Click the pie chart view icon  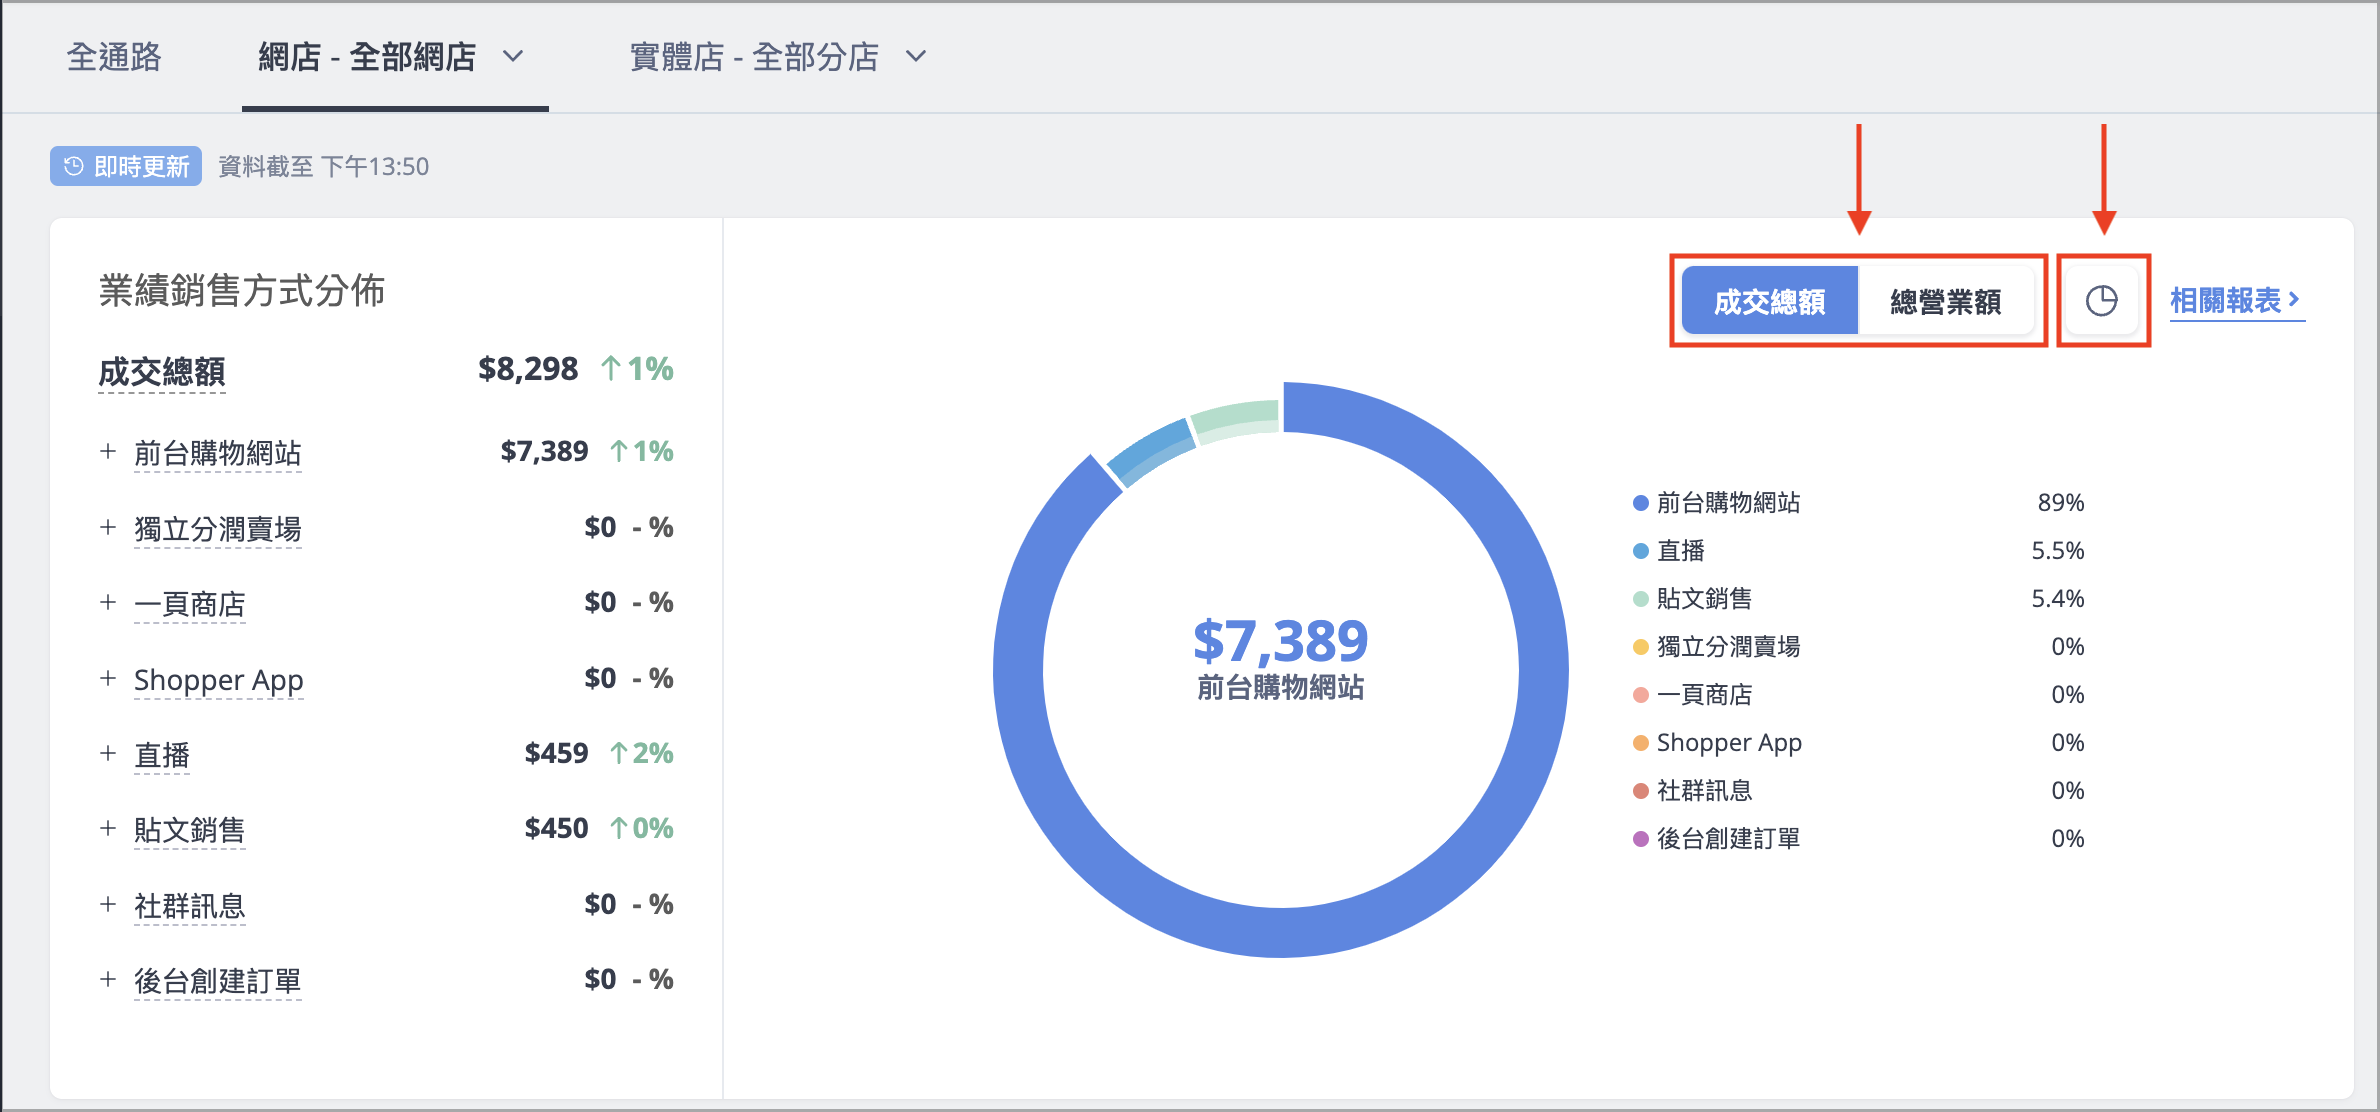click(2102, 301)
